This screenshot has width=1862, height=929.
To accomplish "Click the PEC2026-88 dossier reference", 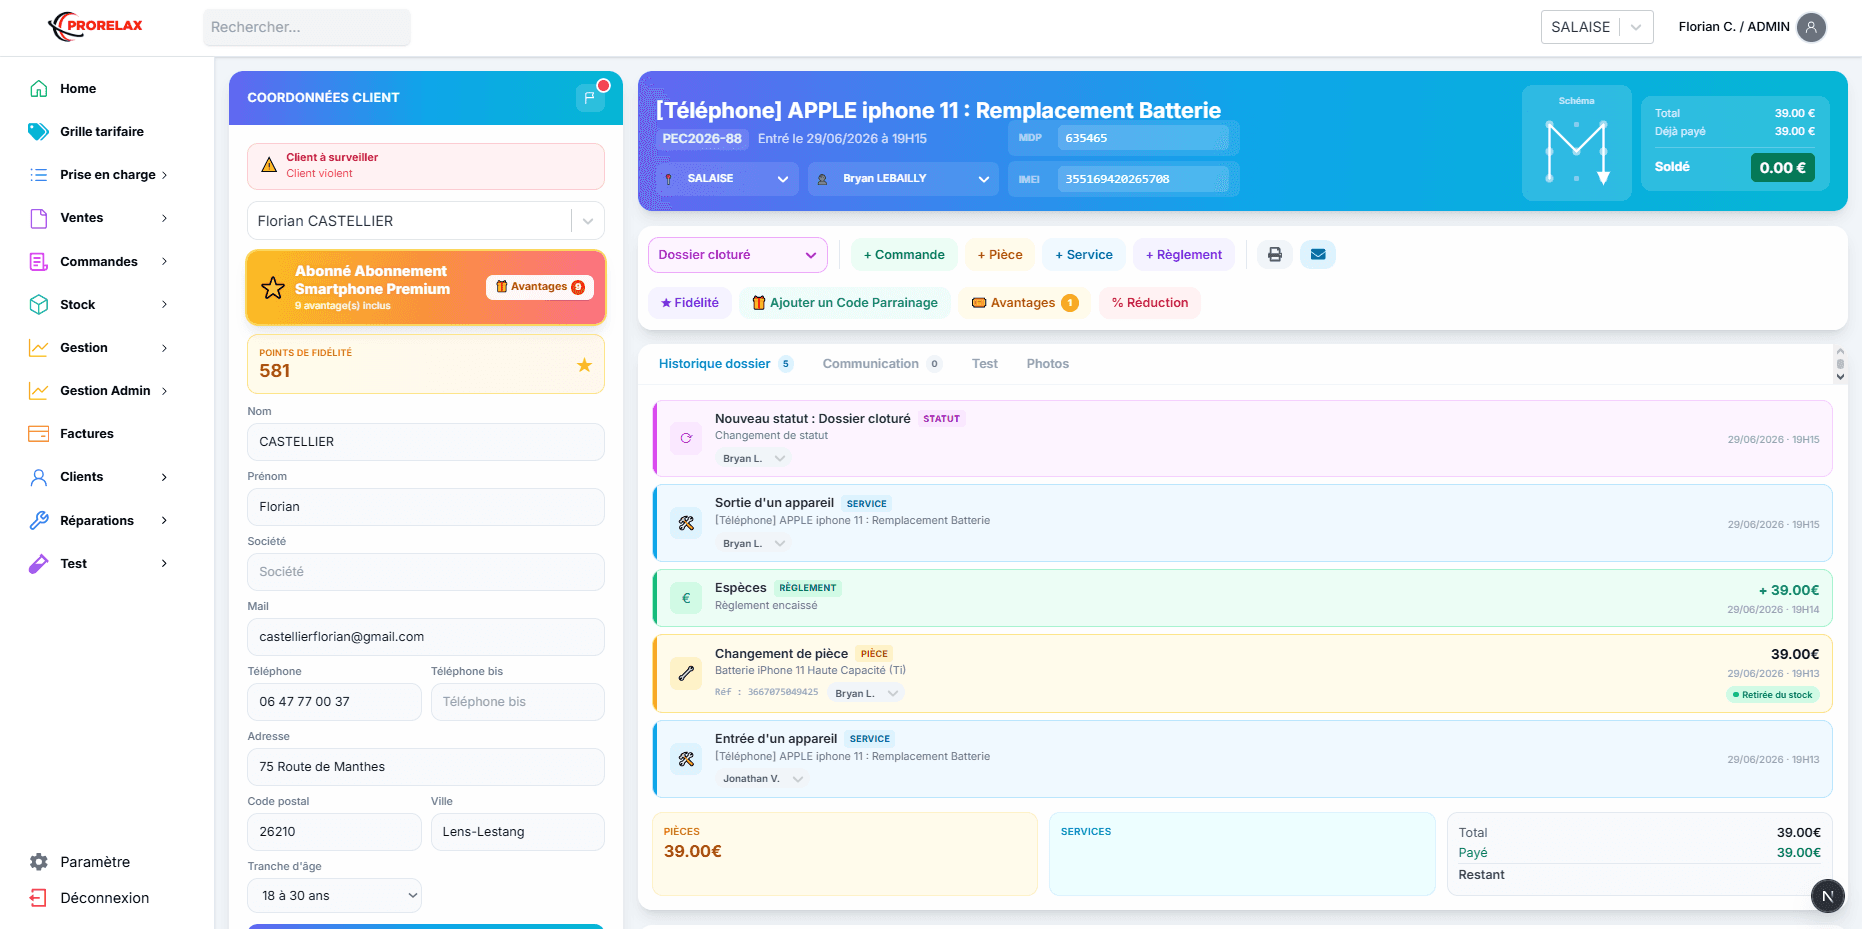I will 702,139.
